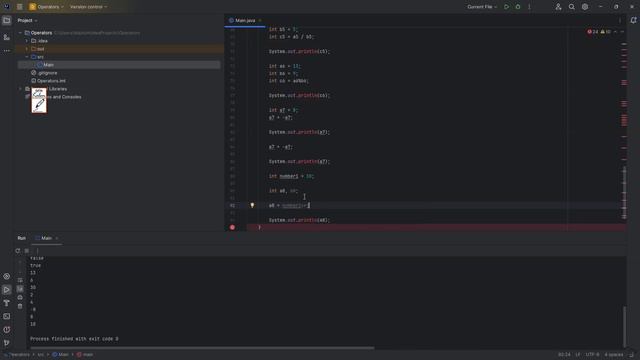Click the UTF-8 encoding status
The width and height of the screenshot is (640, 360).
[592, 355]
